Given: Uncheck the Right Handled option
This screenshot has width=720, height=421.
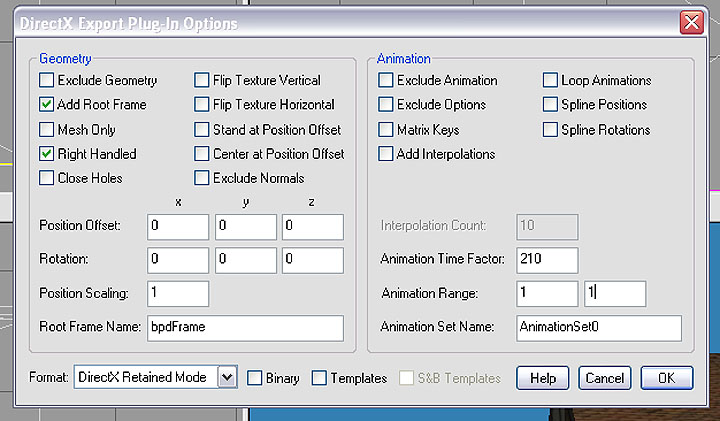Looking at the screenshot, I should pos(46,154).
